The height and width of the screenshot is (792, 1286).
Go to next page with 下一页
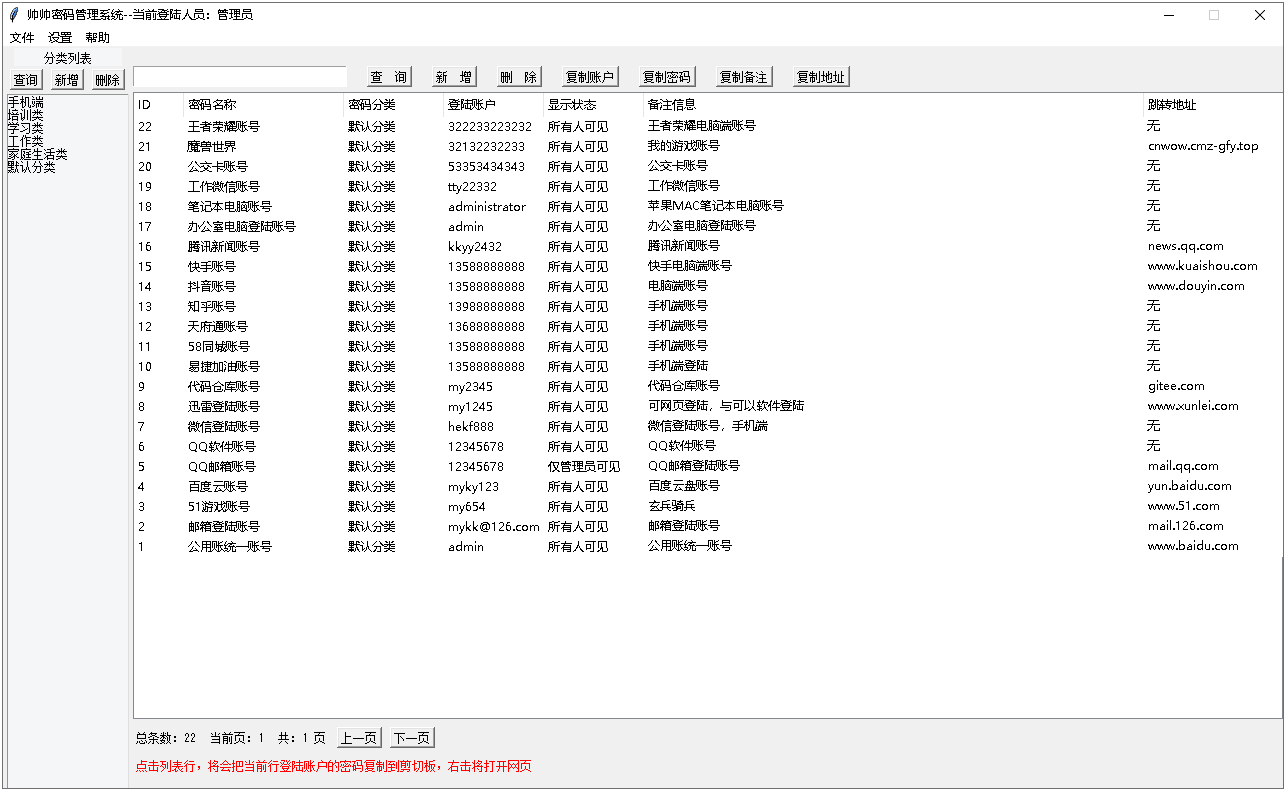click(412, 738)
